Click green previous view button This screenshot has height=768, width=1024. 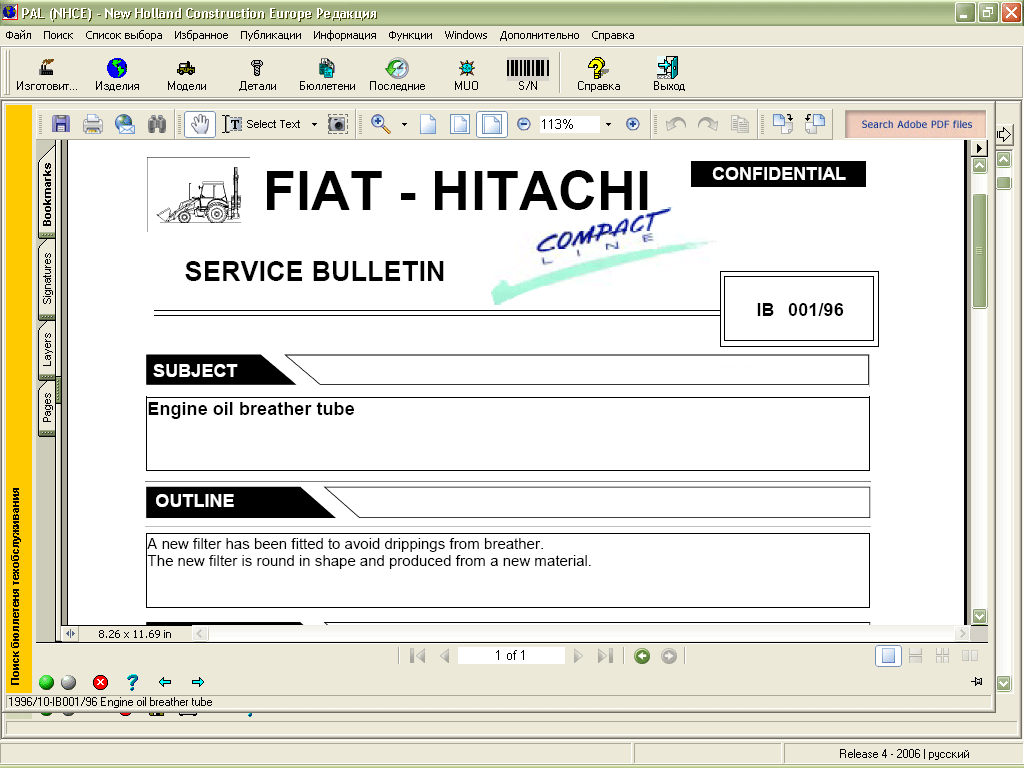642,656
